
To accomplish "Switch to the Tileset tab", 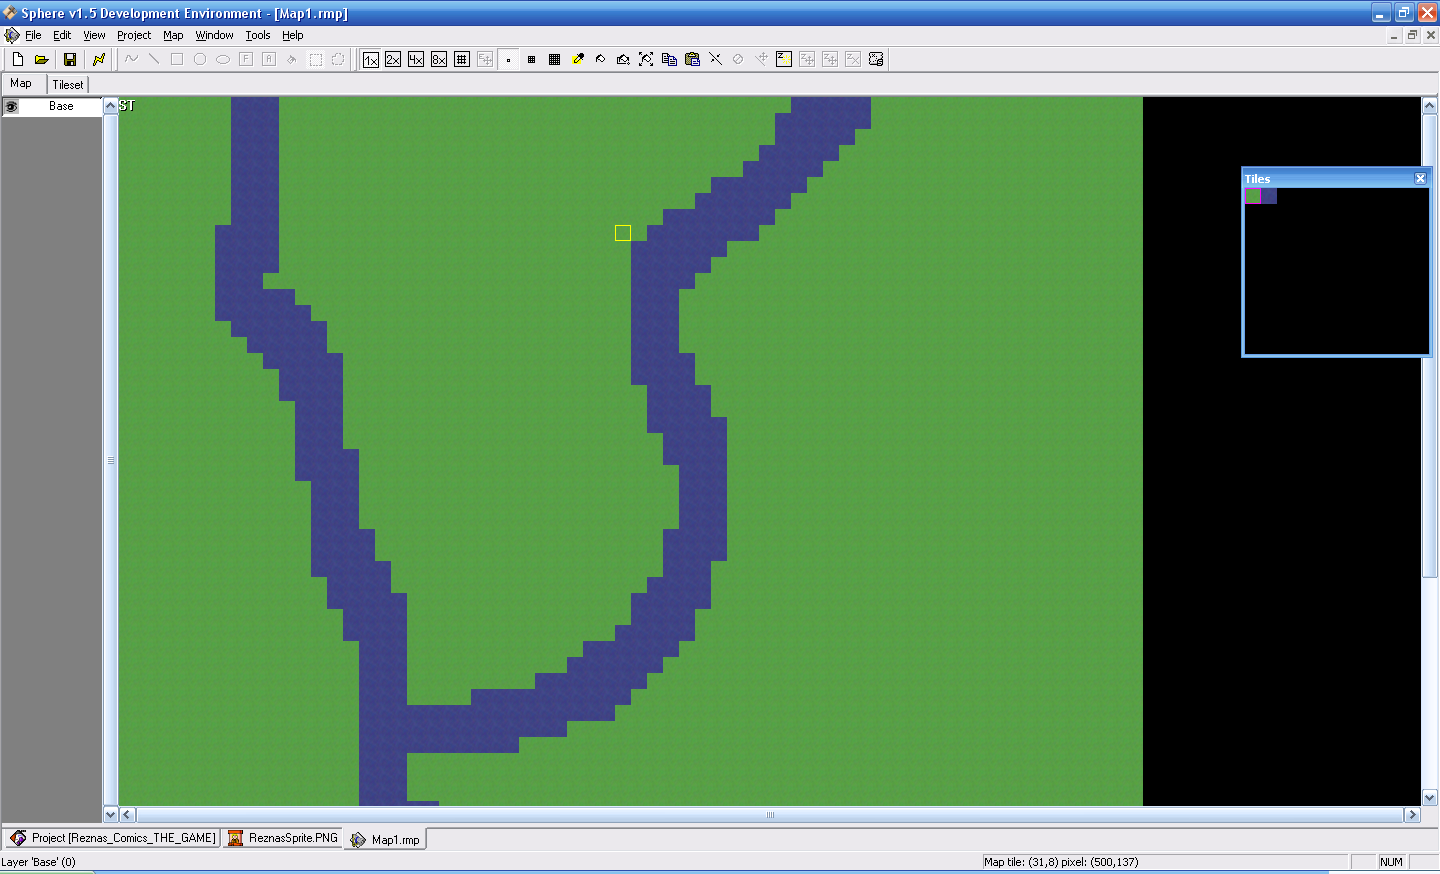I will (68, 84).
